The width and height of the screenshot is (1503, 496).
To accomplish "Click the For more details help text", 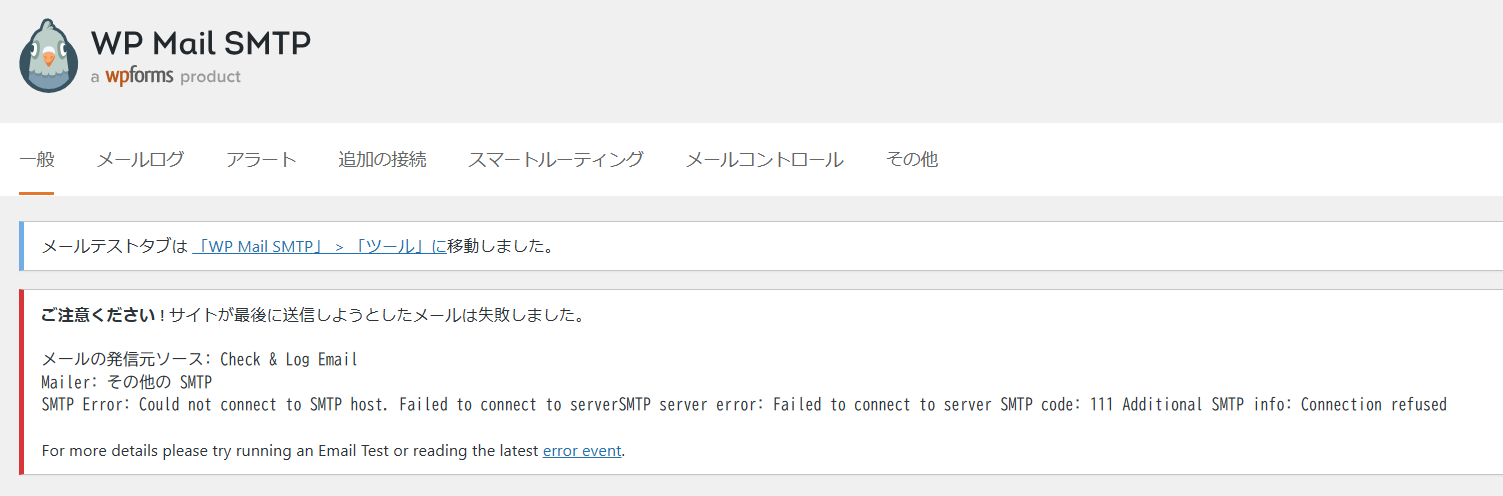I will click(334, 451).
